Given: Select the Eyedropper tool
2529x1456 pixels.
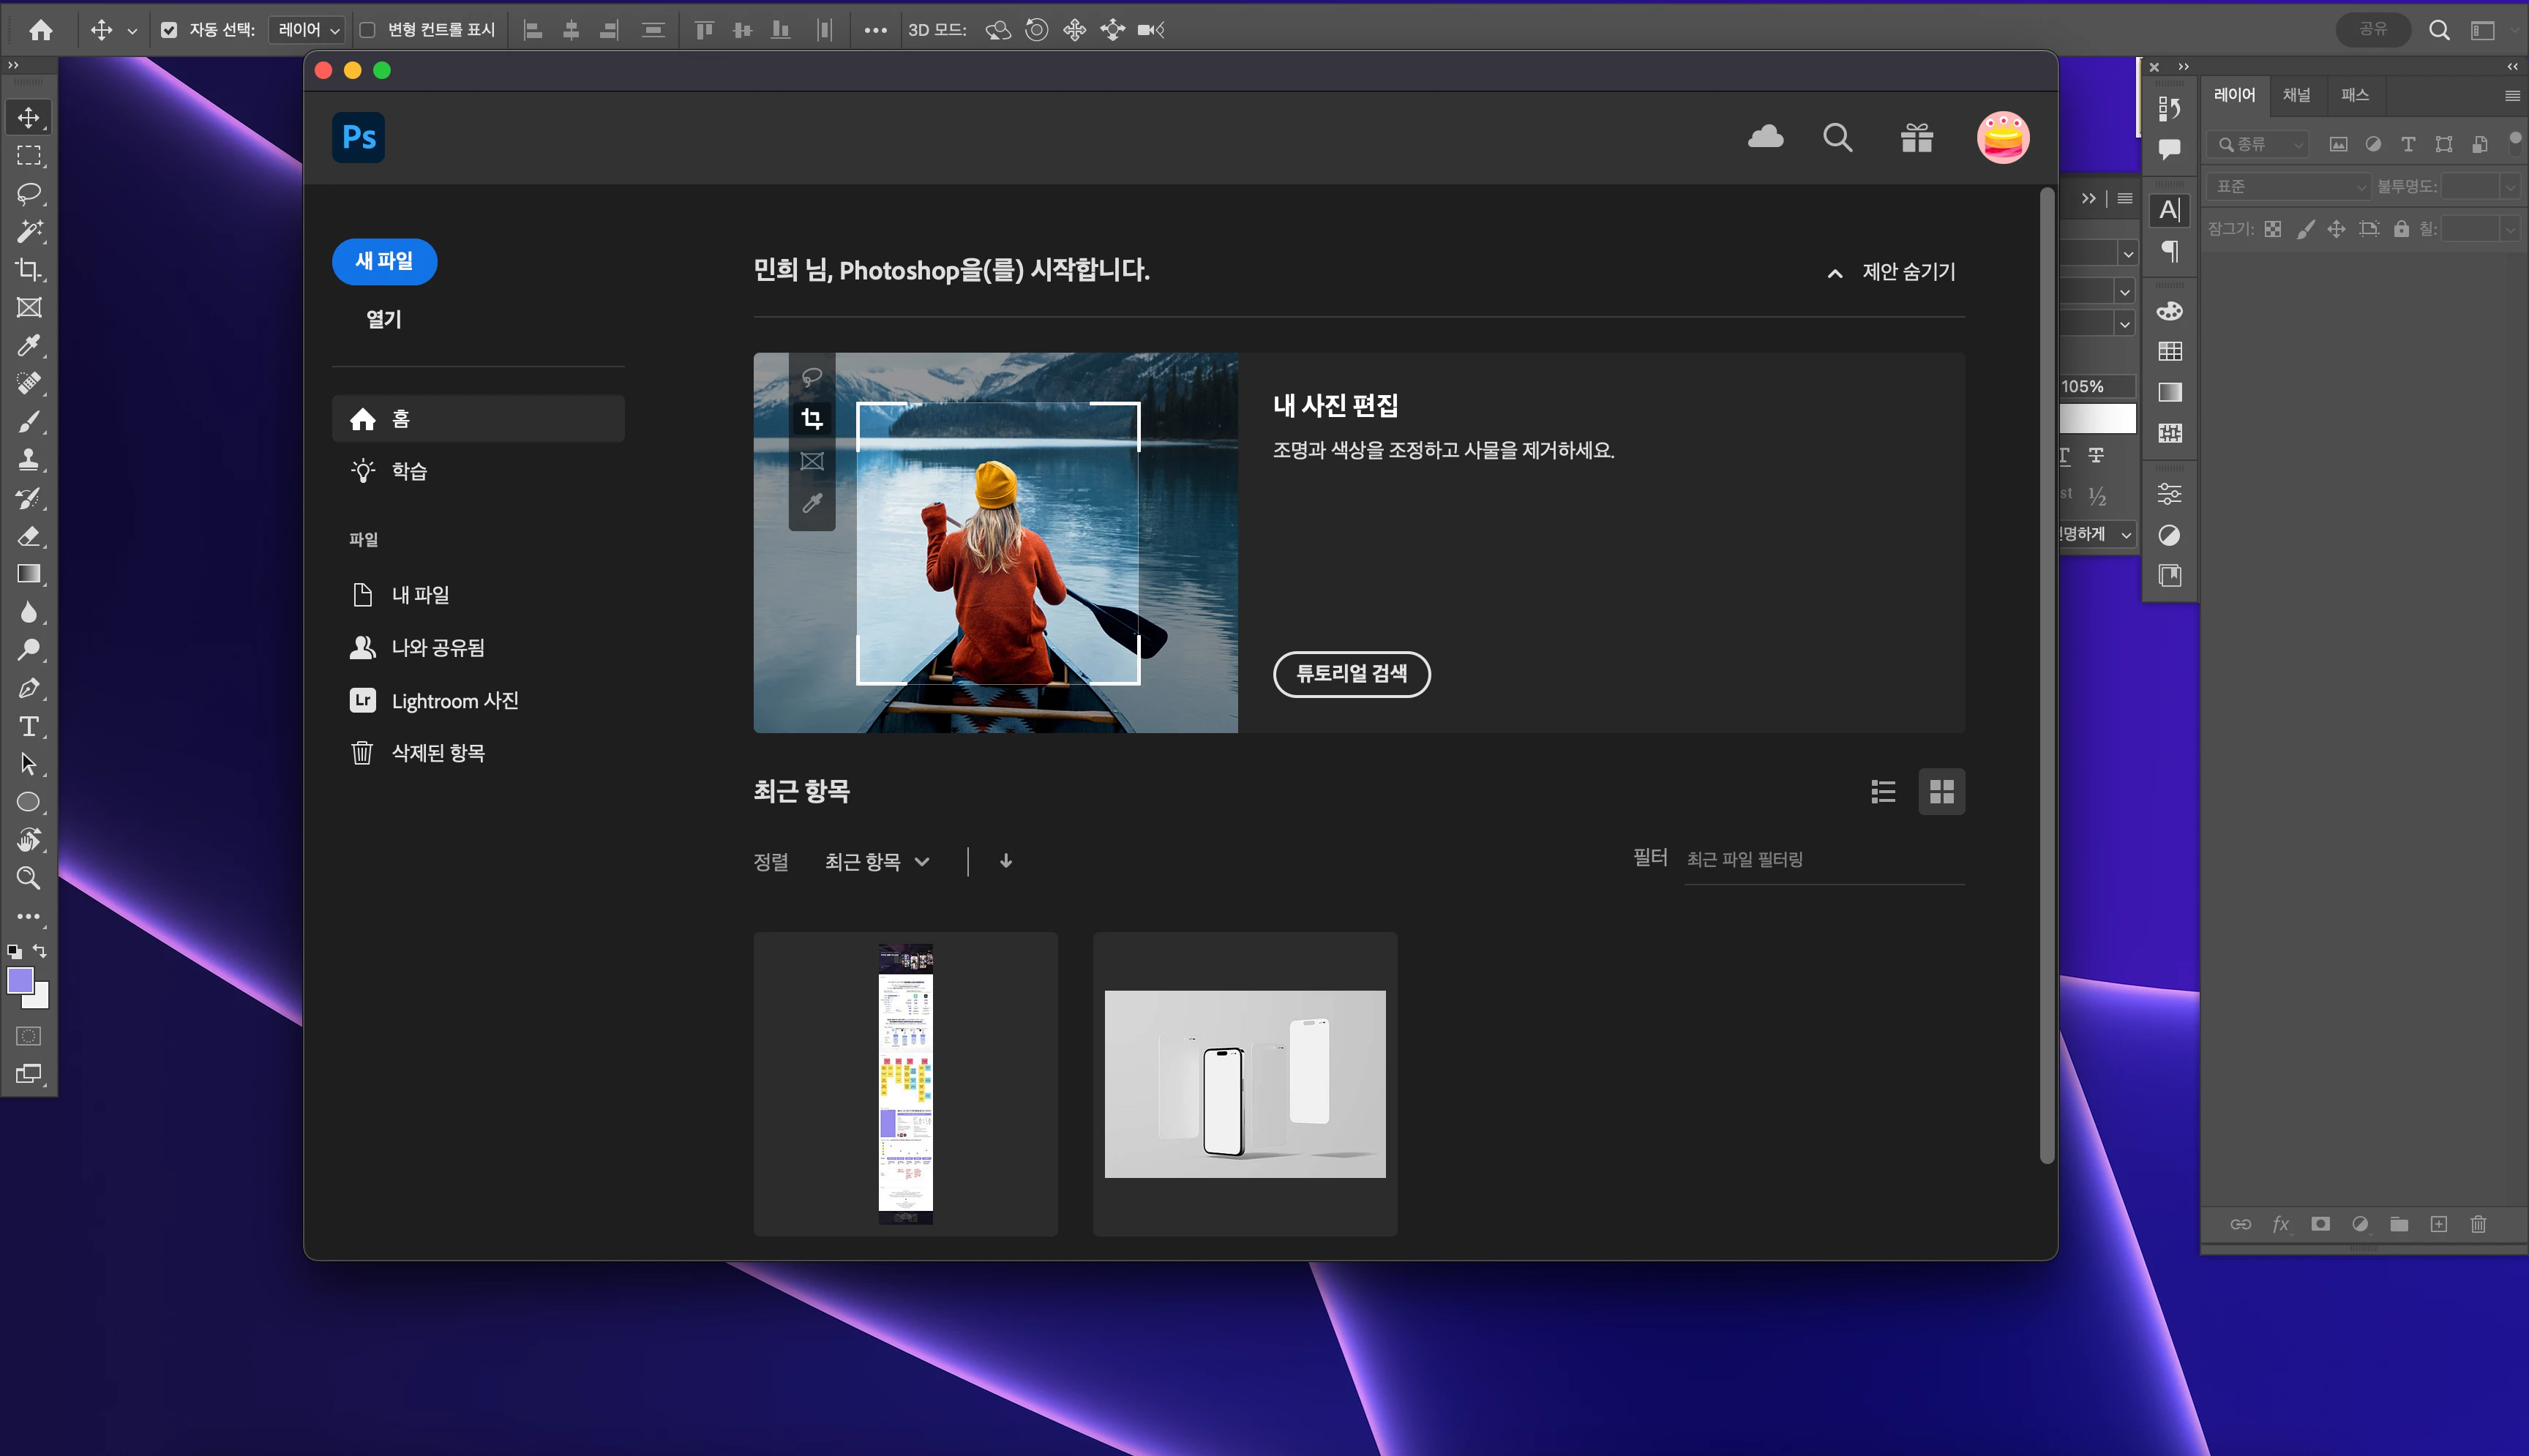Looking at the screenshot, I should (29, 346).
